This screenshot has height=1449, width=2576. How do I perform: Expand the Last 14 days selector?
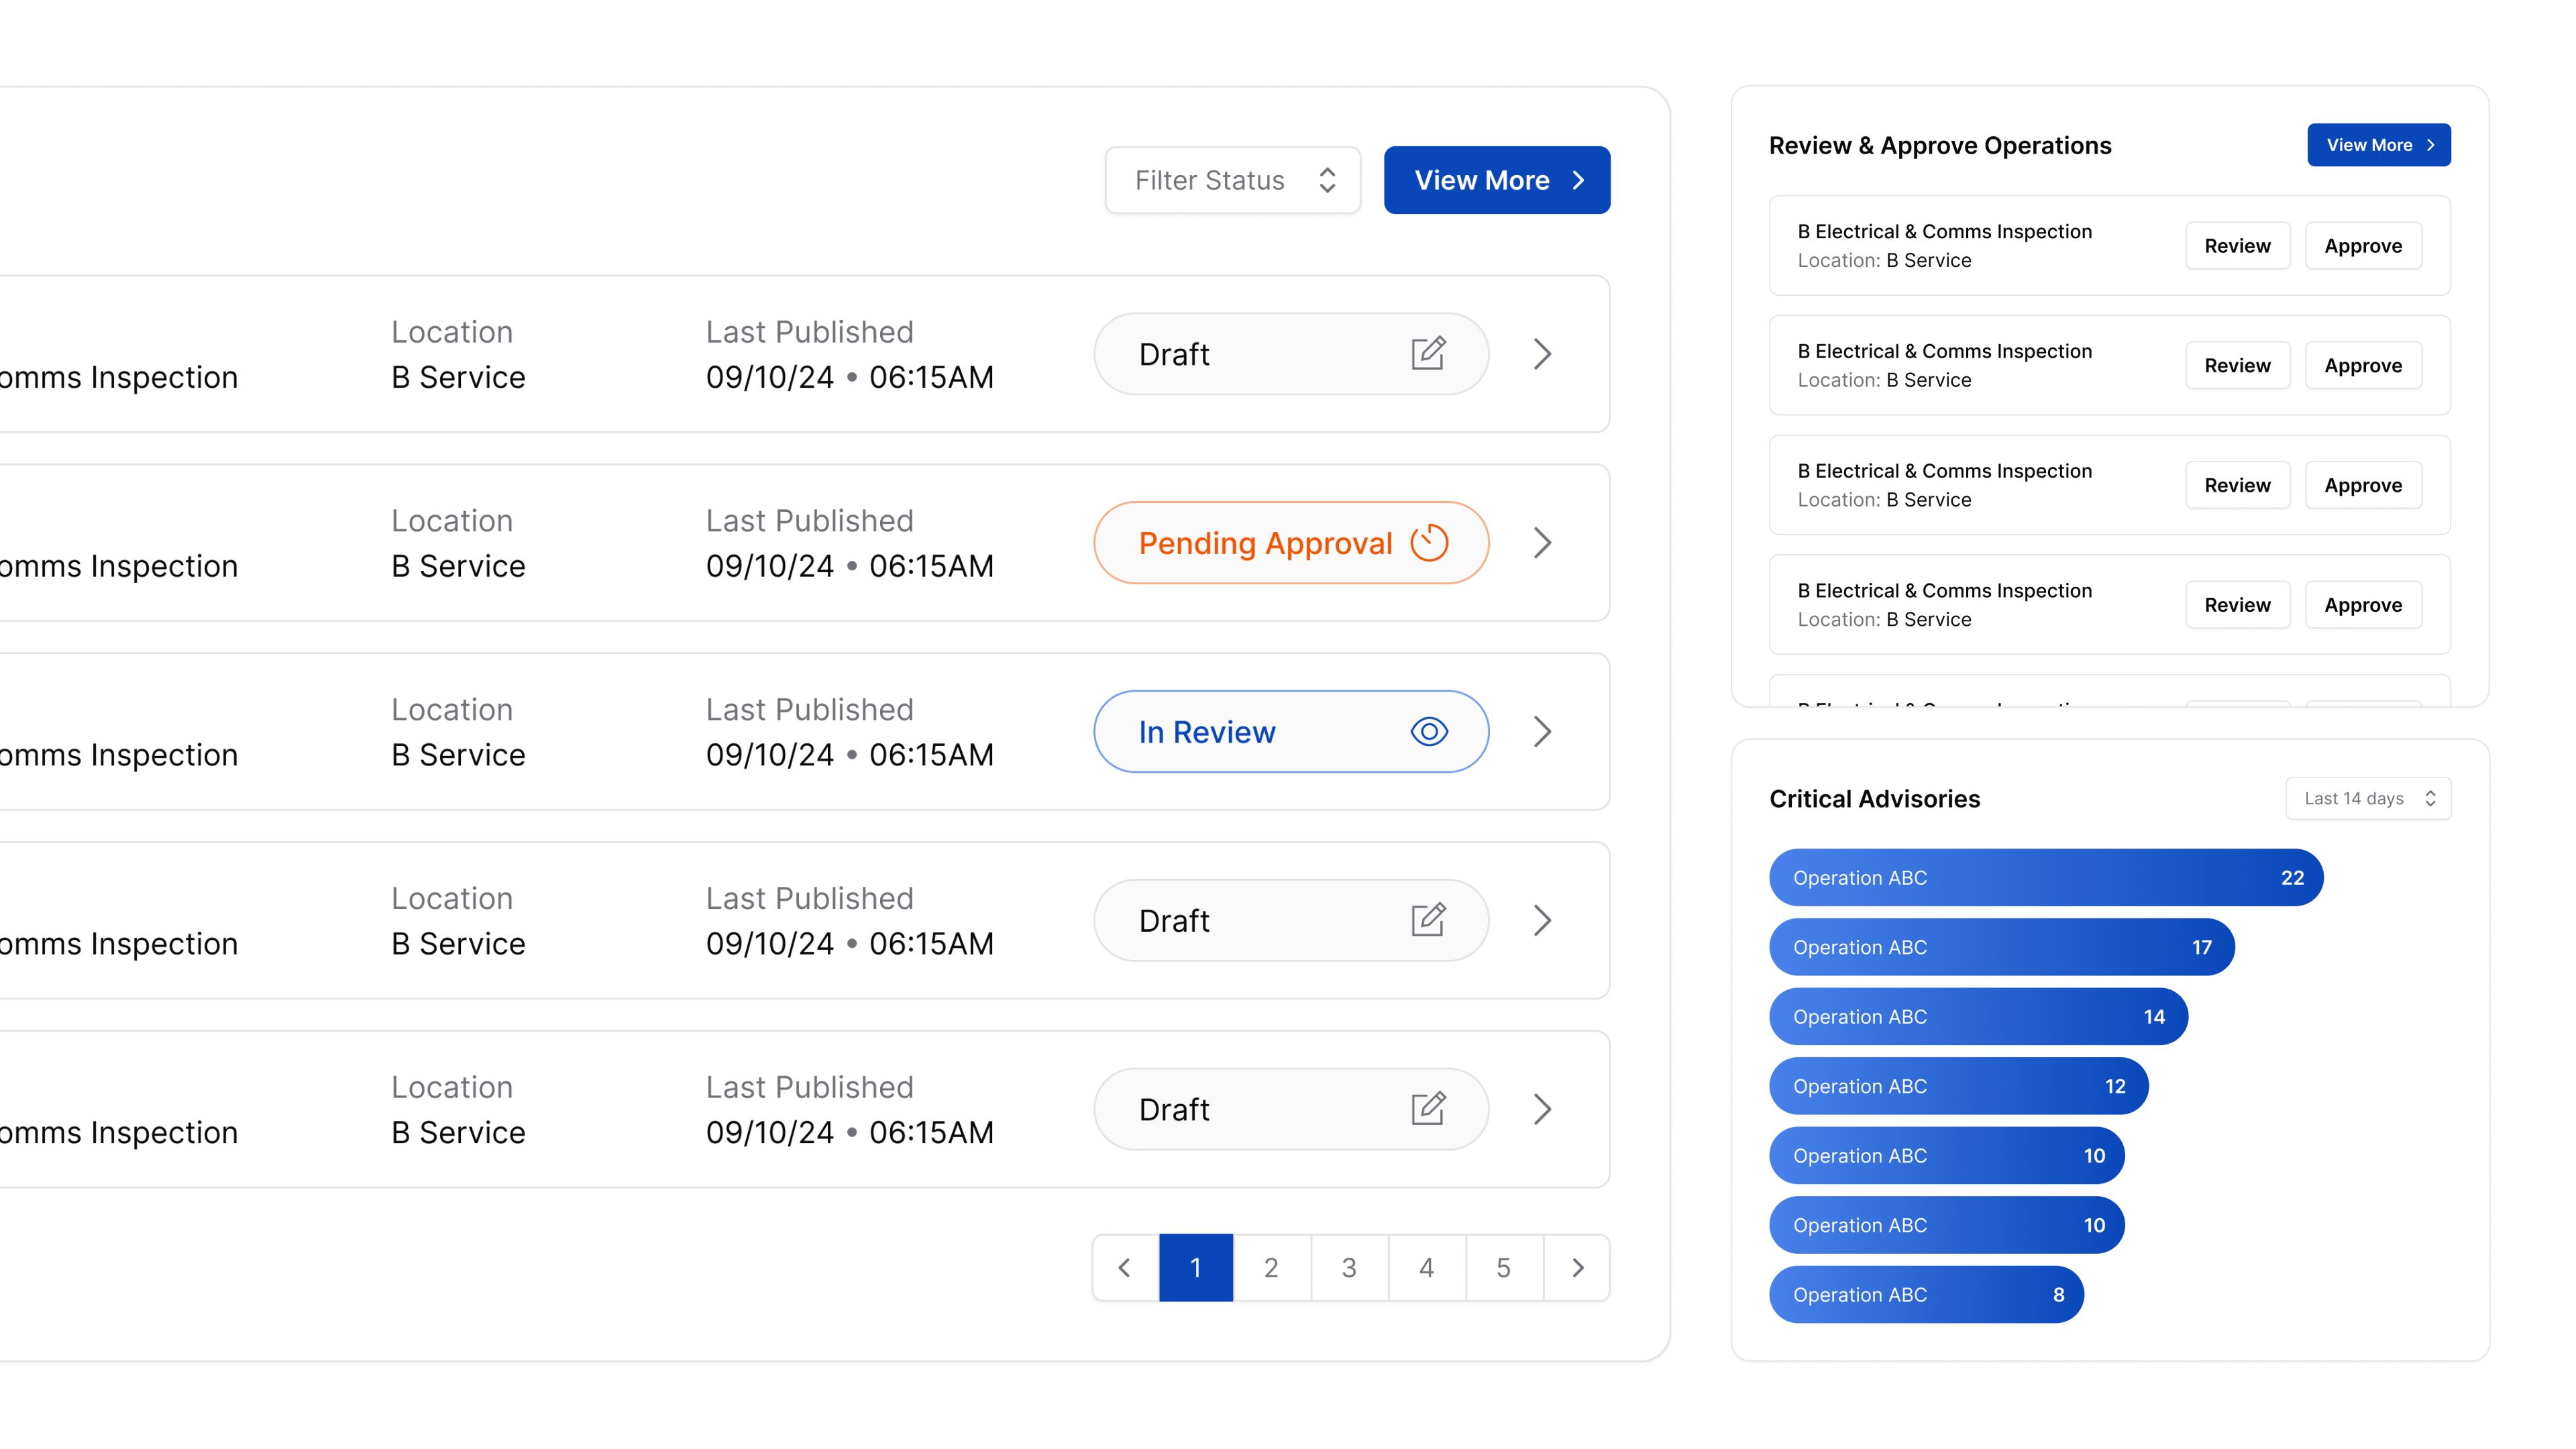tap(2367, 798)
